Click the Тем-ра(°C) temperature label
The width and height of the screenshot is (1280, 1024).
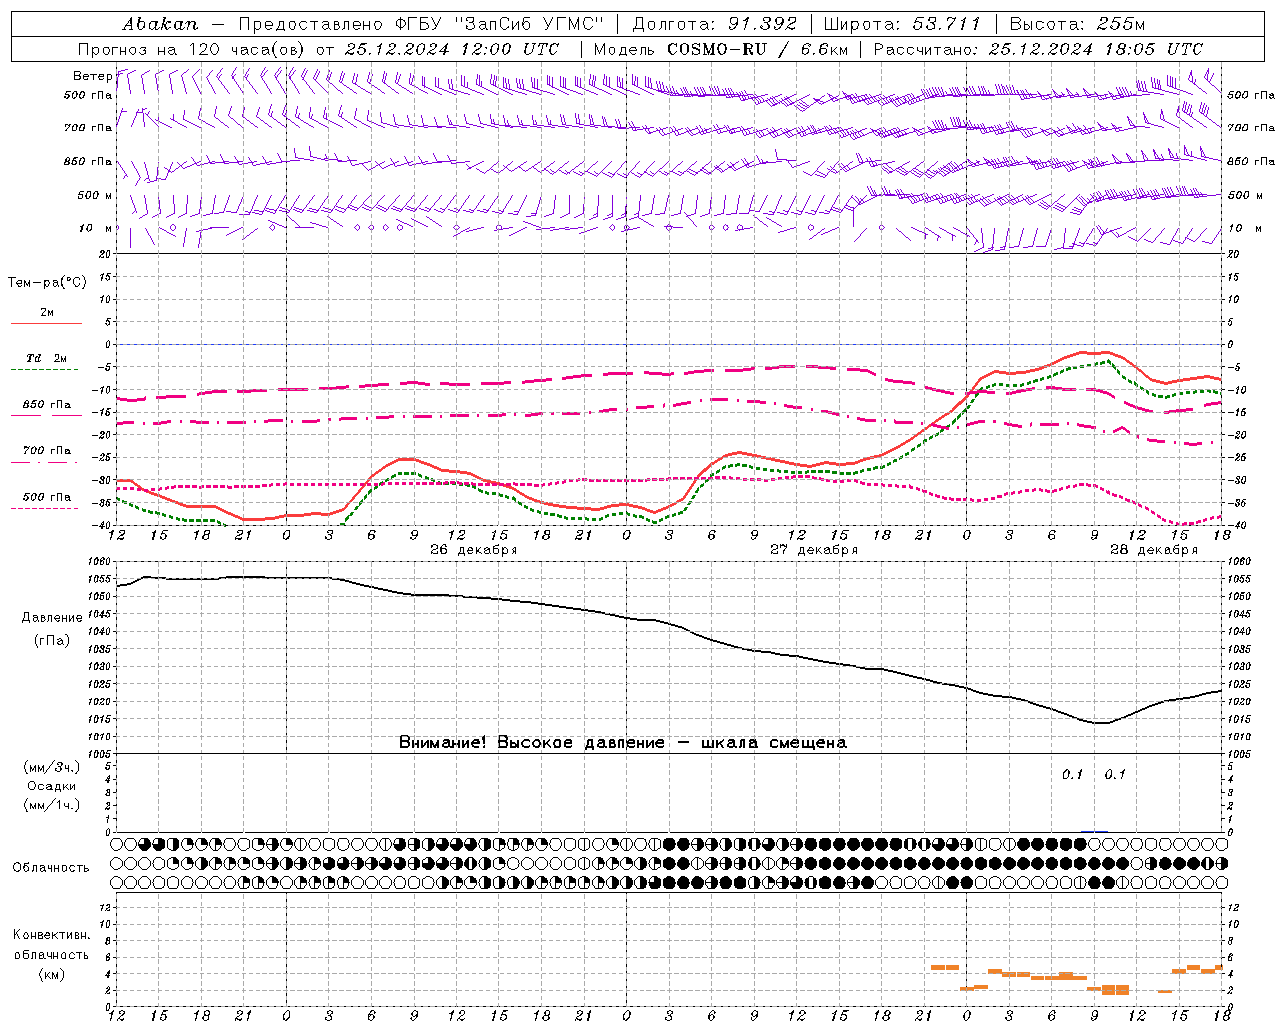pos(47,282)
